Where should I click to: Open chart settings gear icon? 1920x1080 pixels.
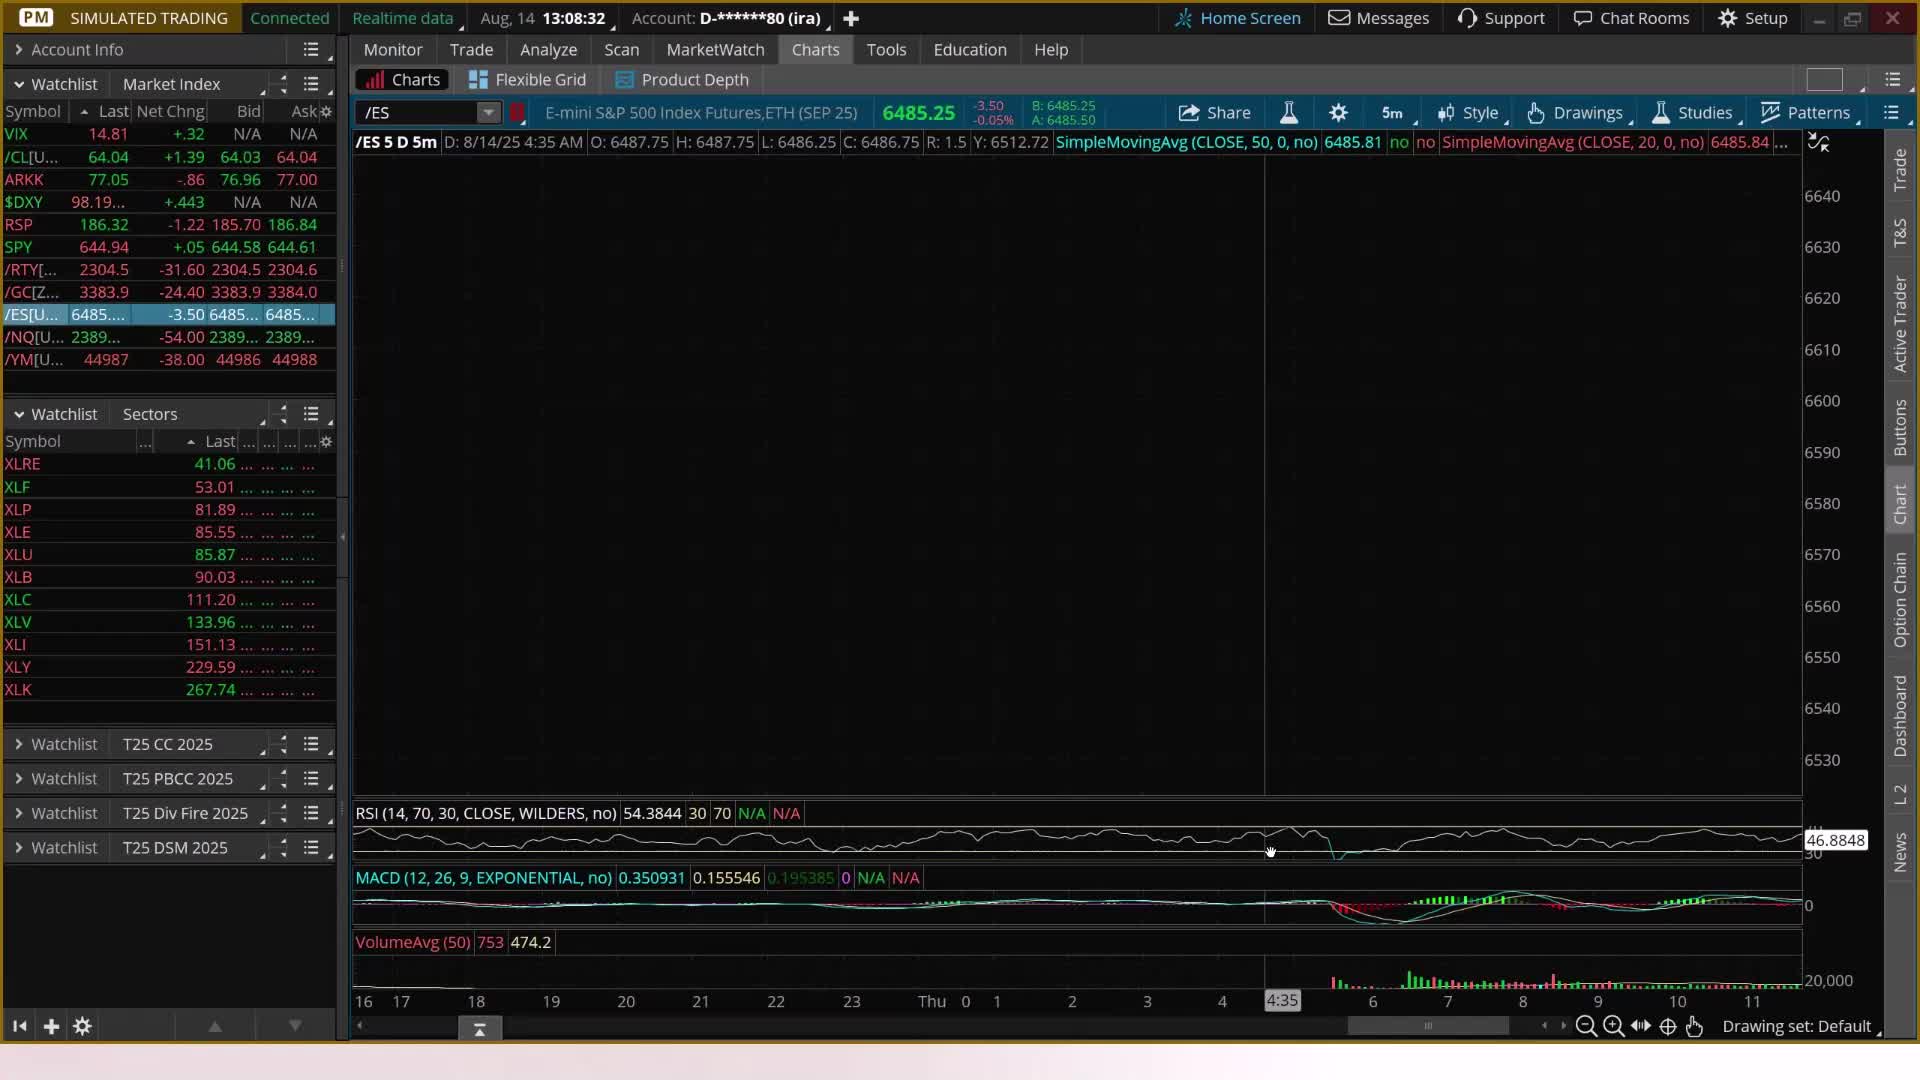1338,113
